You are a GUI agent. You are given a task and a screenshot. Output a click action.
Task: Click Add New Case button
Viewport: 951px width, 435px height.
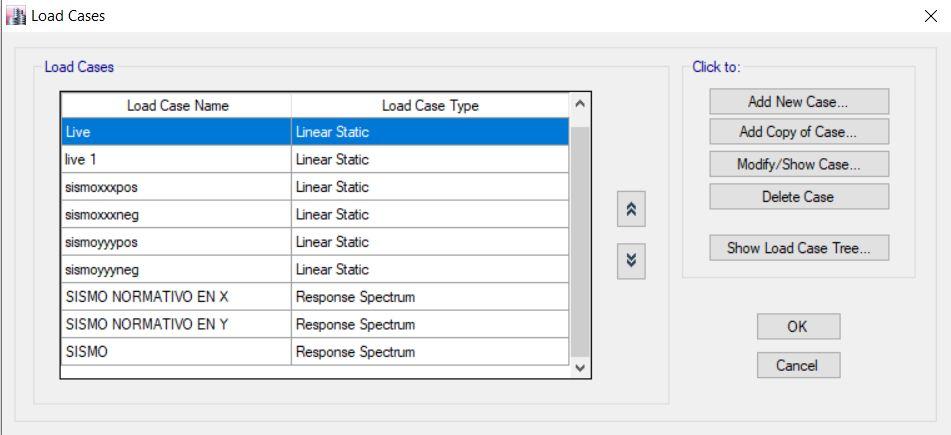click(798, 102)
